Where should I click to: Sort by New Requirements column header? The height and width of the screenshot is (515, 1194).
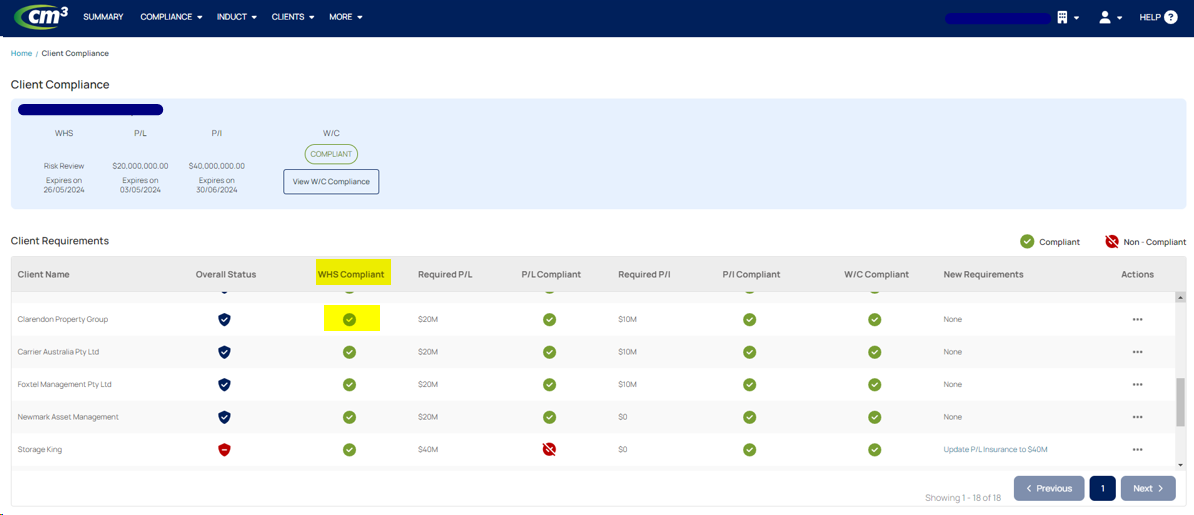[x=983, y=274]
